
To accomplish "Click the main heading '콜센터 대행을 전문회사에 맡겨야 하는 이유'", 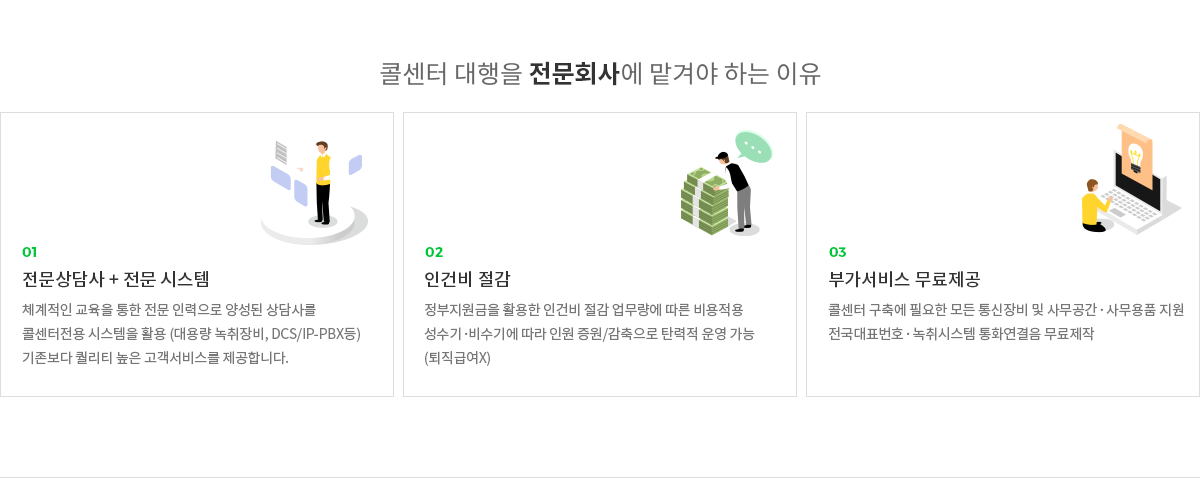I will click(x=600, y=74).
